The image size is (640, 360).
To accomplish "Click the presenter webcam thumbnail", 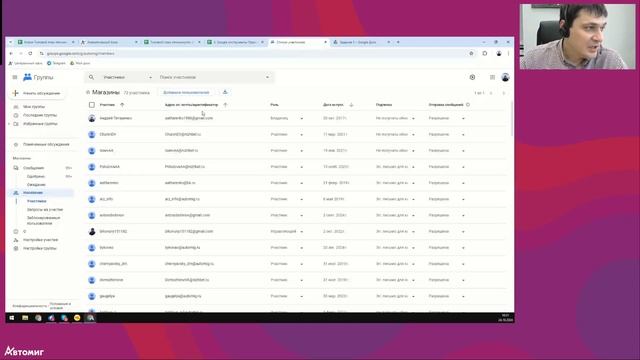I will 578,36.
